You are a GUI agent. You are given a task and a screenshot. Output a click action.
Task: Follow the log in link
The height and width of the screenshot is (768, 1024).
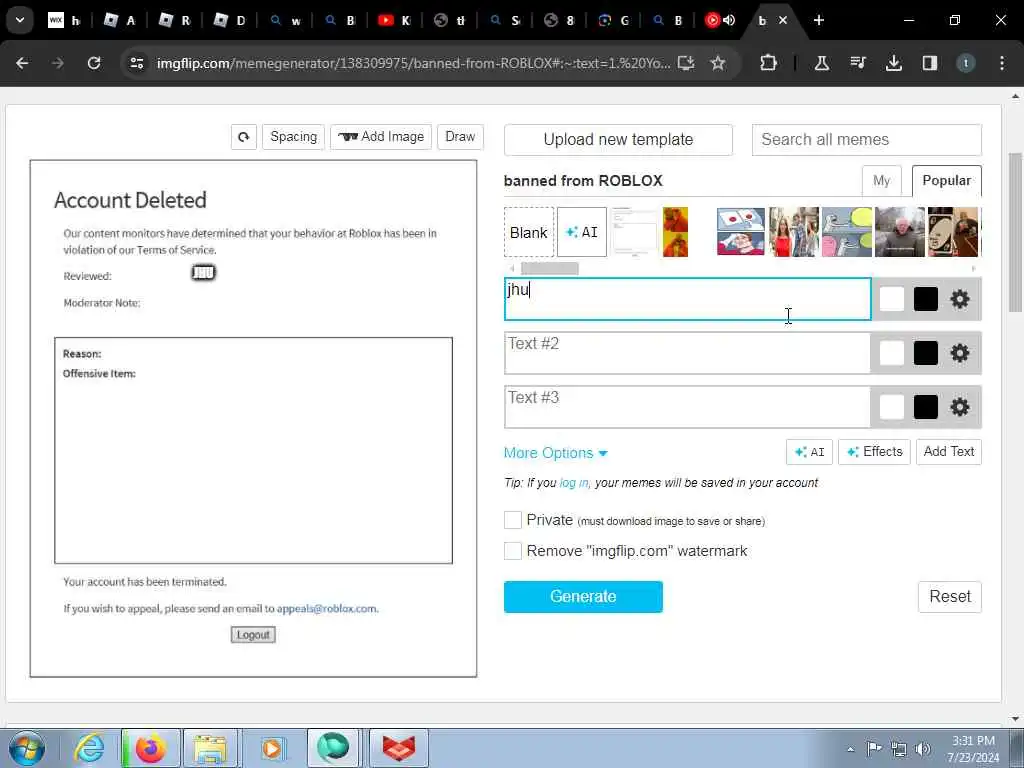pos(573,483)
